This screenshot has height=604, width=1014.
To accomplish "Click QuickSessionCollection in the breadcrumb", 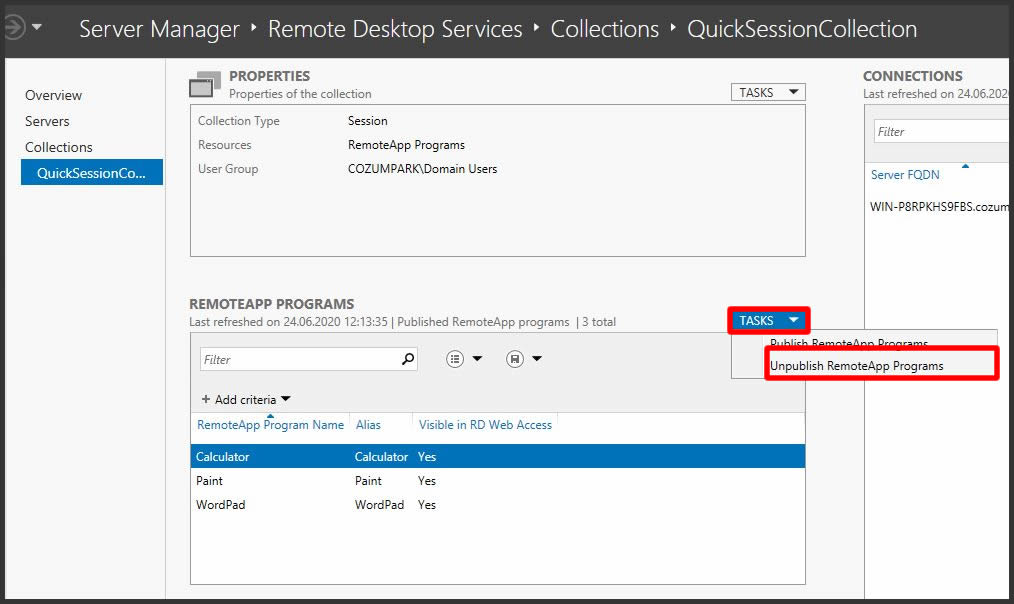I will tap(802, 29).
